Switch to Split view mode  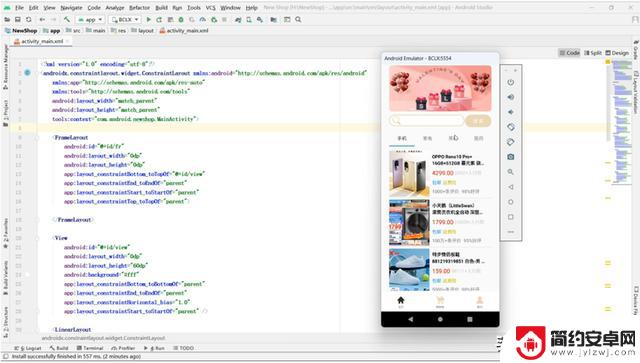pyautogui.click(x=593, y=53)
